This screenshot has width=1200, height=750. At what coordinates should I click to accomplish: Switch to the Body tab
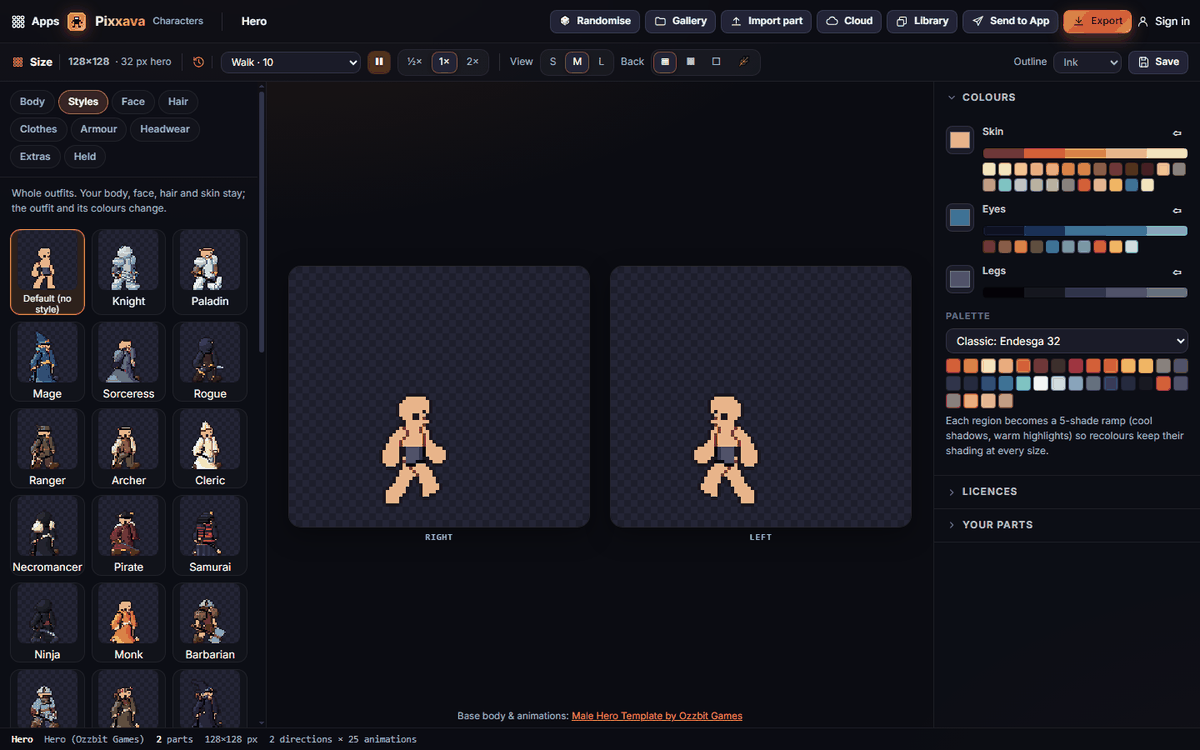[x=32, y=102]
